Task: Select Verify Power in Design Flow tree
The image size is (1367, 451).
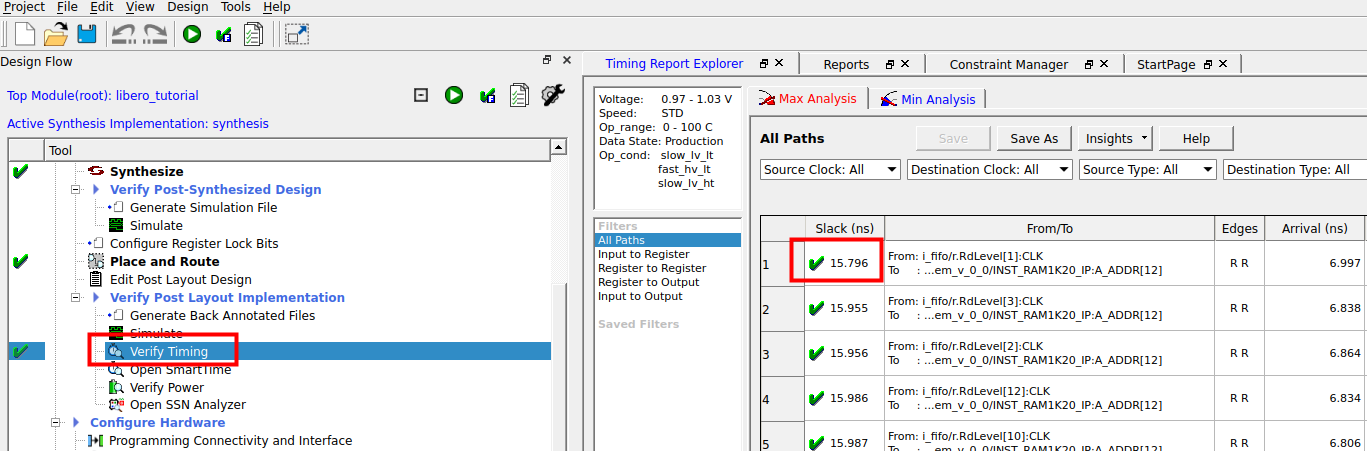Action: tap(166, 387)
